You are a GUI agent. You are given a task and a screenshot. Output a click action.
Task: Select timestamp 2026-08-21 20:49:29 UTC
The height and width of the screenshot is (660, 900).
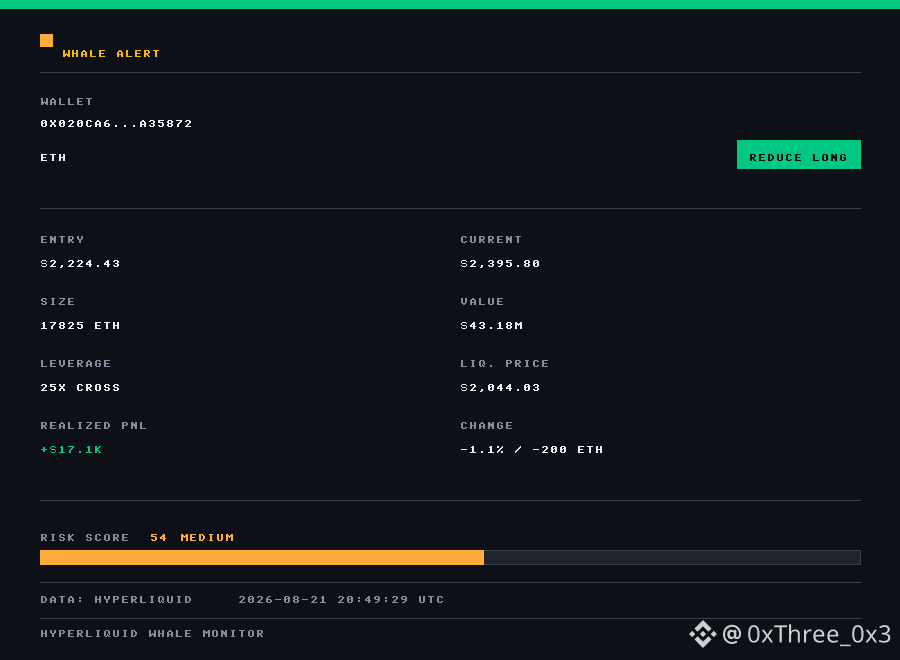341,599
